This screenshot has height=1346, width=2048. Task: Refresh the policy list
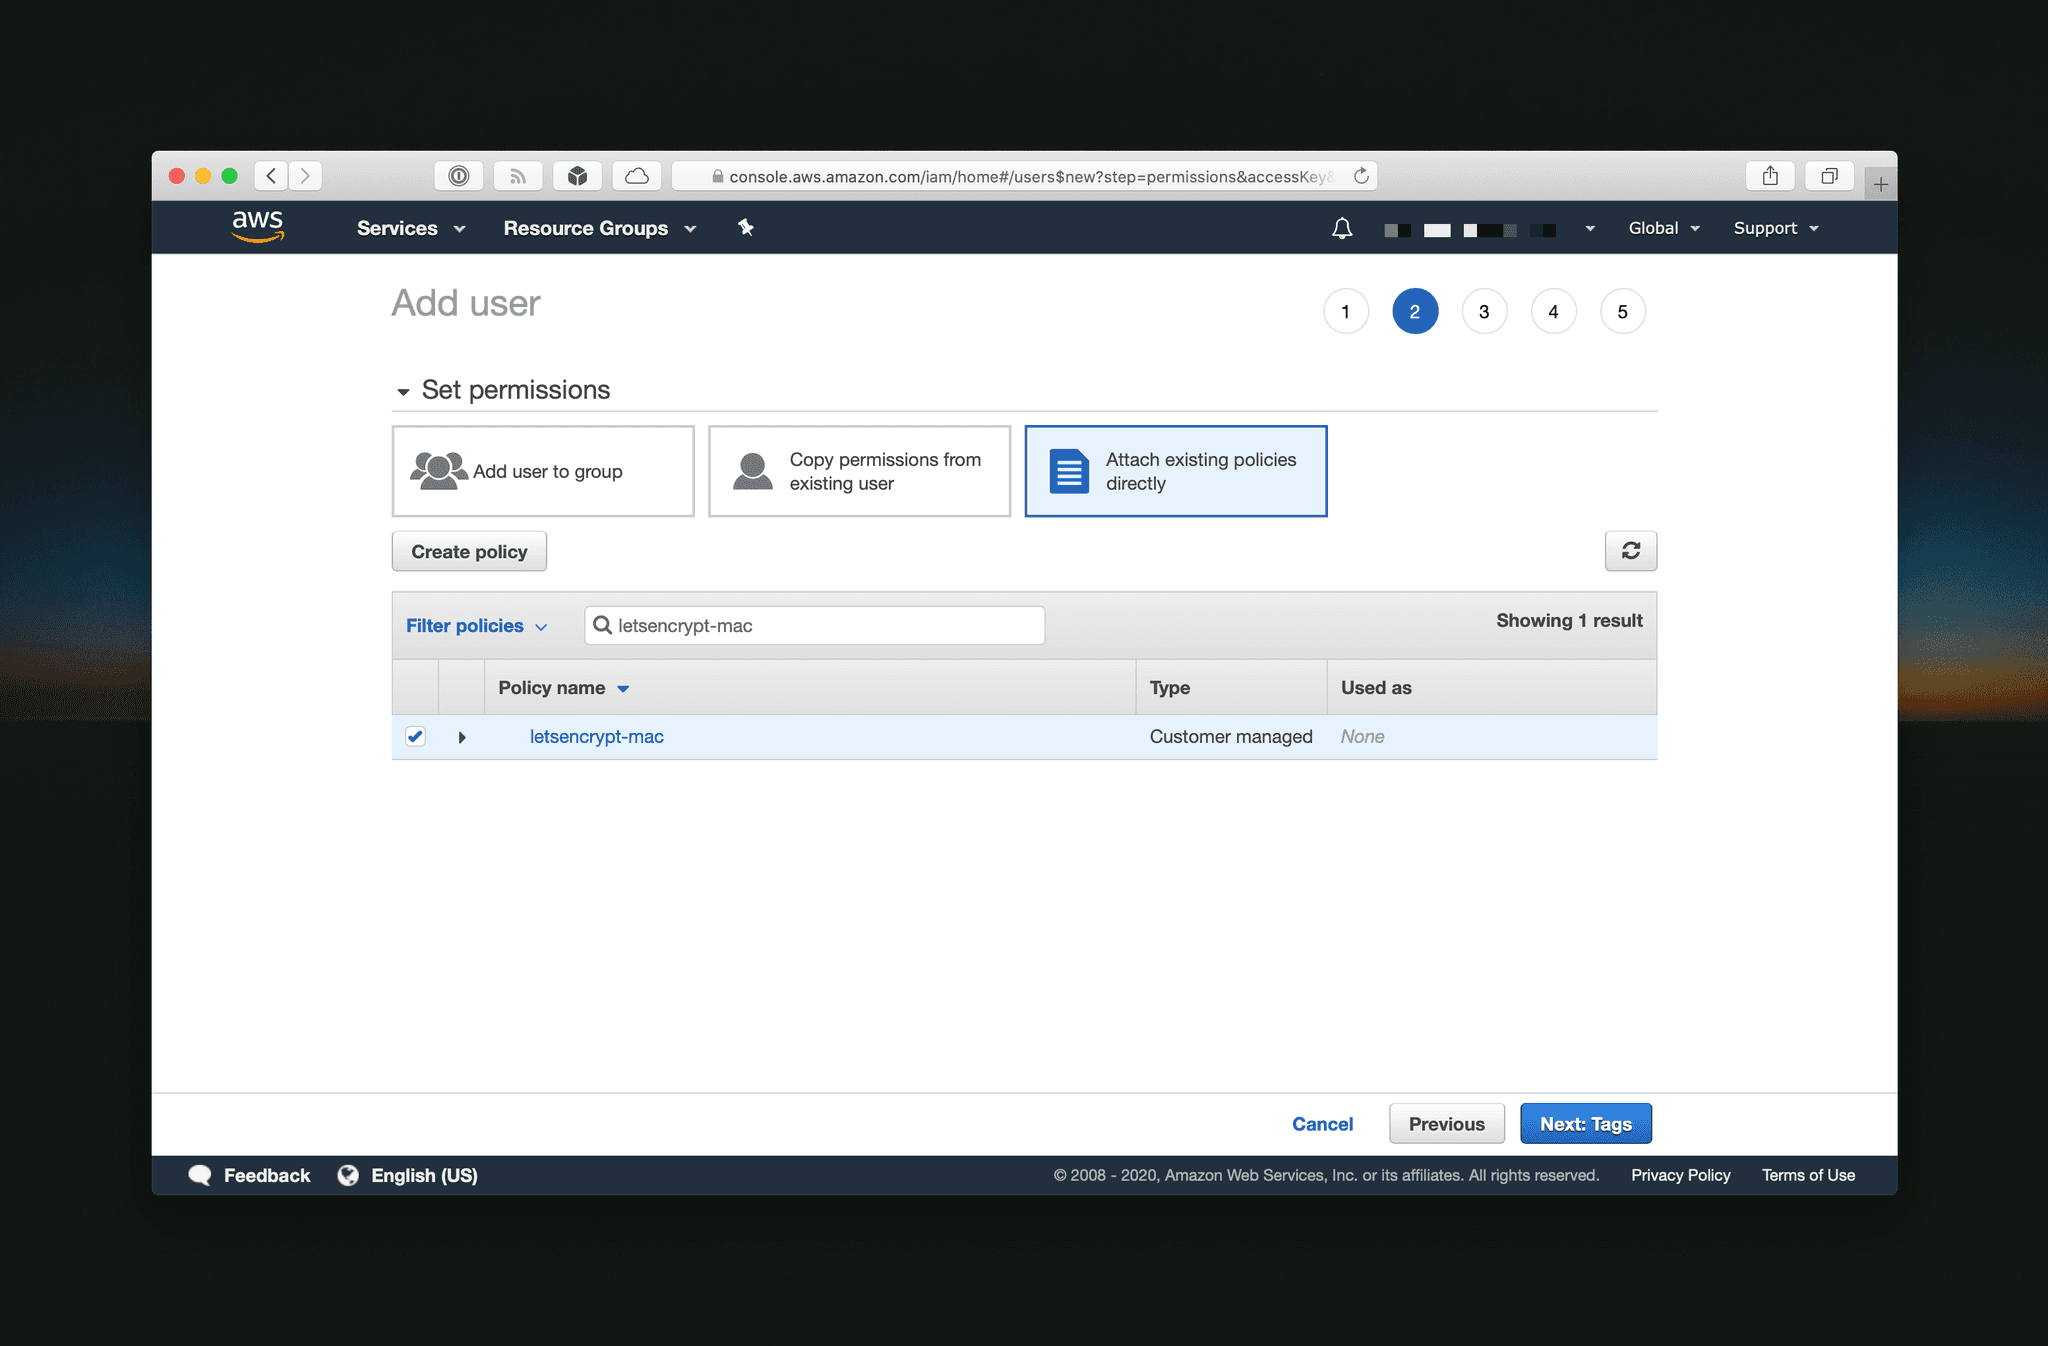coord(1631,551)
